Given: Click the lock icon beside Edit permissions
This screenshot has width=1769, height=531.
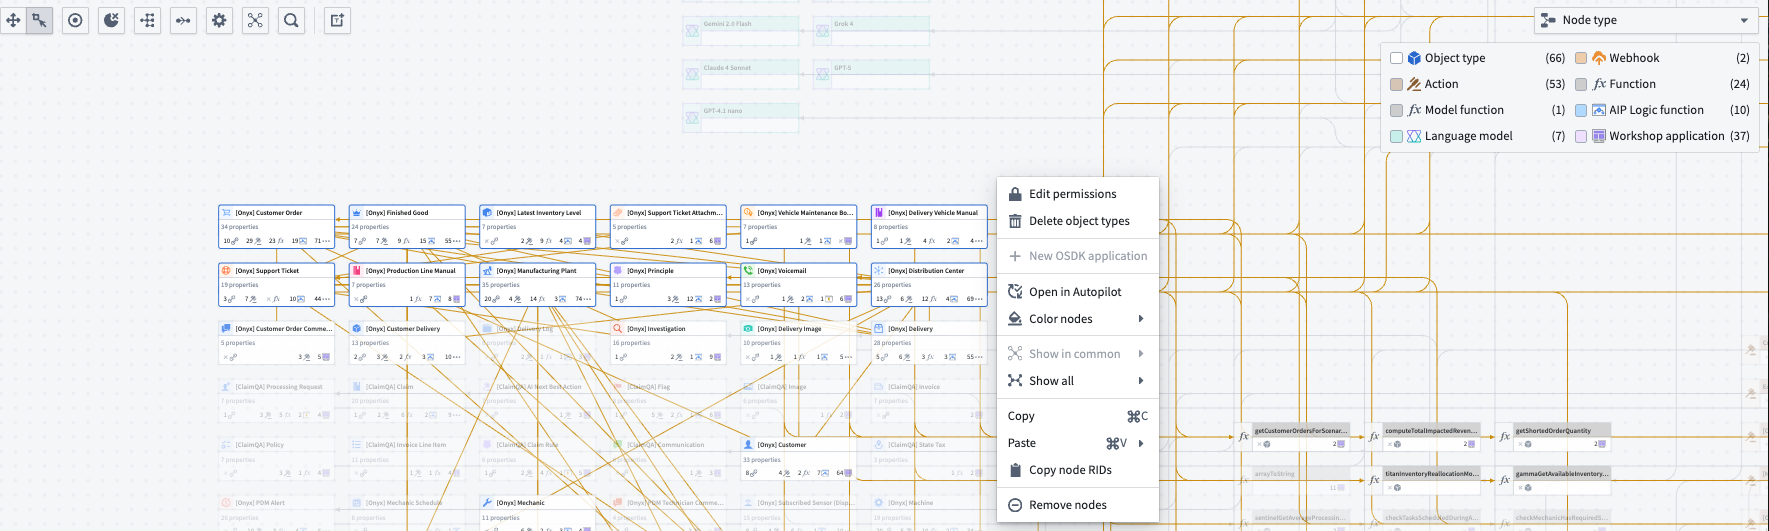Looking at the screenshot, I should pyautogui.click(x=1015, y=194).
